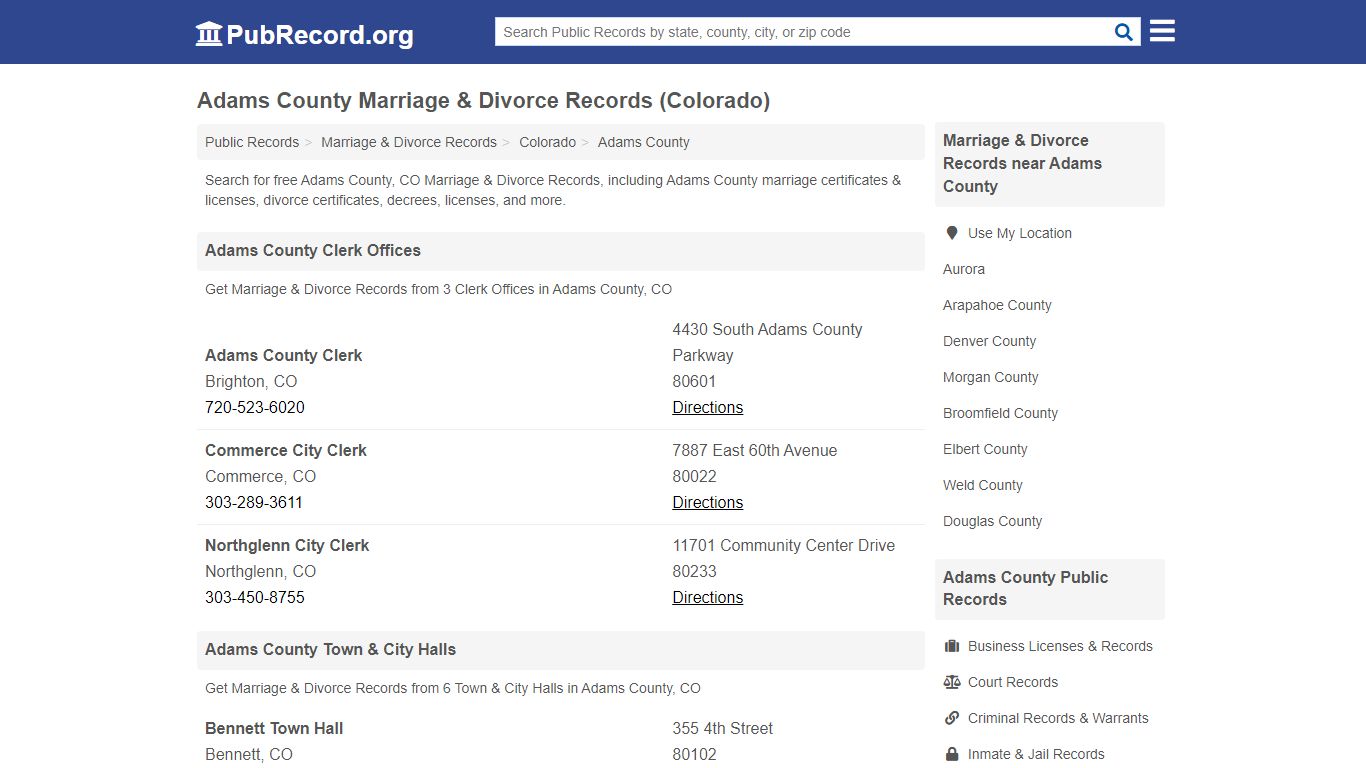
Task: Click the PubRecord.org building logo icon
Action: (209, 34)
